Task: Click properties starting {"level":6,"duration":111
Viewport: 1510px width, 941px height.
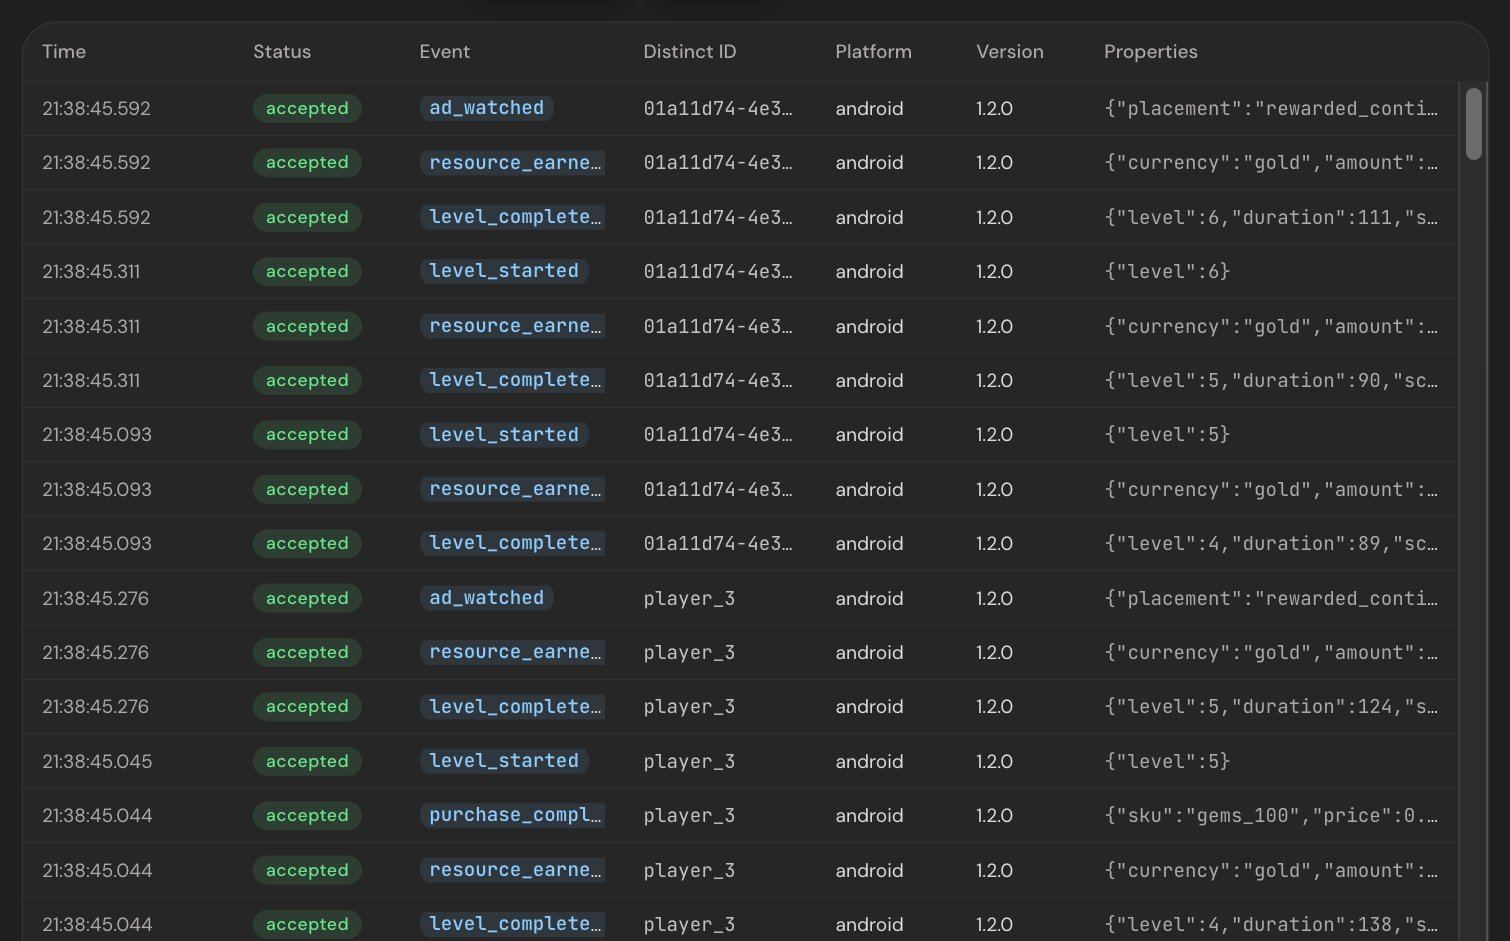Action: point(1271,217)
